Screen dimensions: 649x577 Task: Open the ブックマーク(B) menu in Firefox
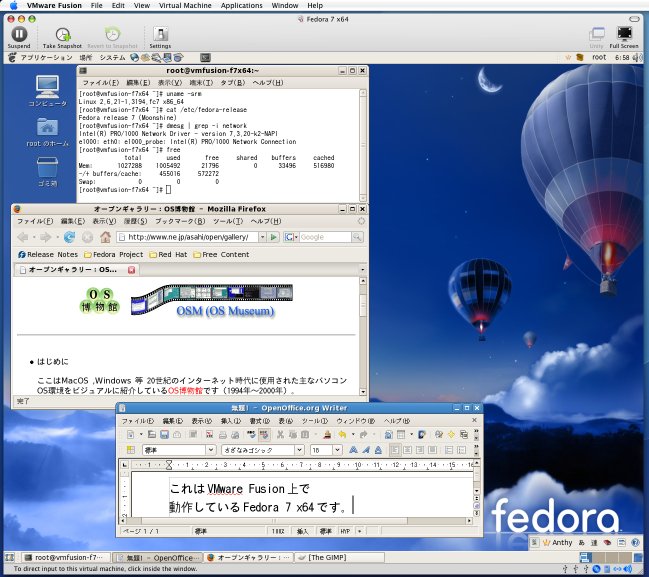[180, 221]
